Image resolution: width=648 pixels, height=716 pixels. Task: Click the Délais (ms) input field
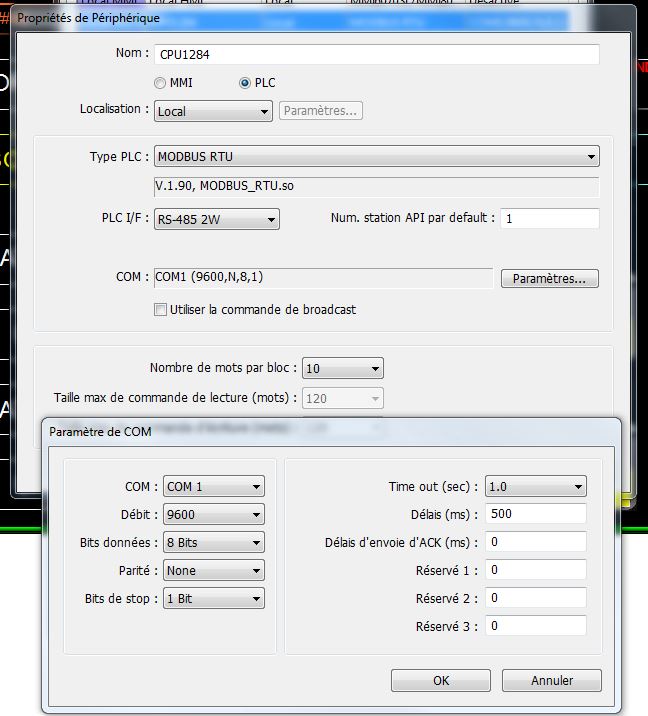click(x=535, y=514)
